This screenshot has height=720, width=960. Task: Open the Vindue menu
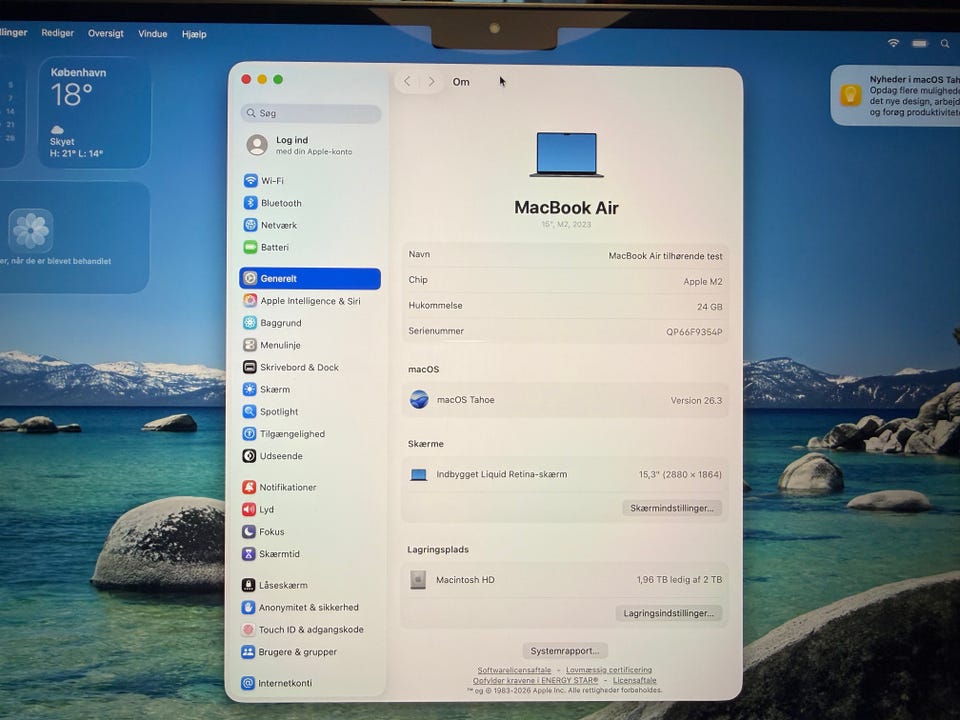[x=152, y=34]
